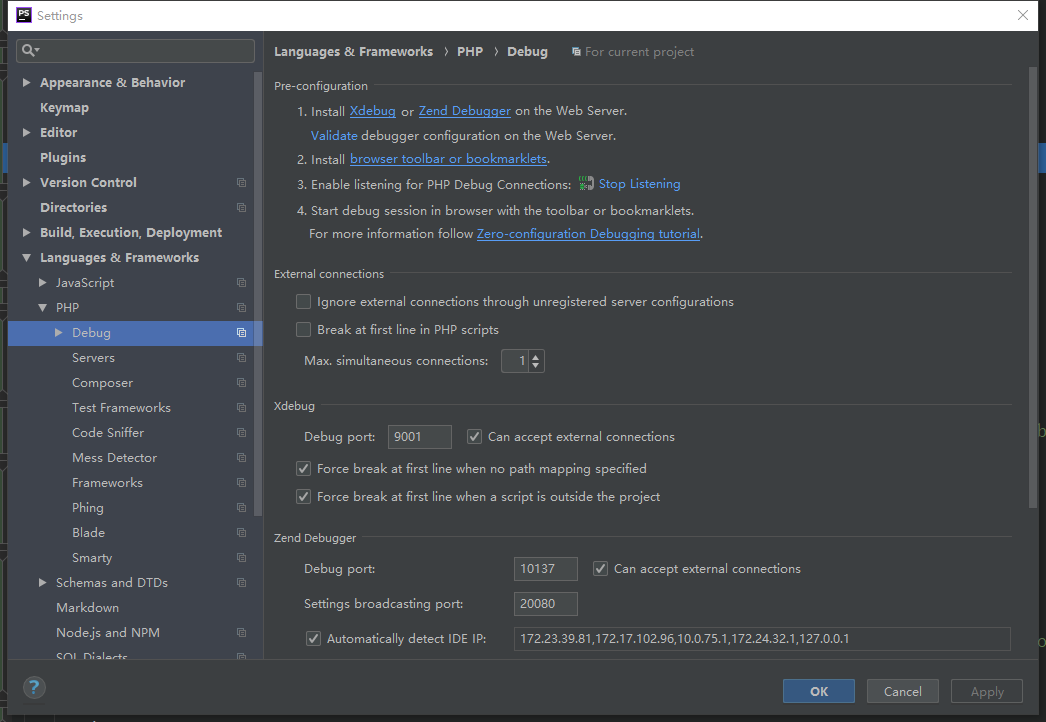
Task: Click the PhpStorm logo in title bar
Action: (x=23, y=15)
